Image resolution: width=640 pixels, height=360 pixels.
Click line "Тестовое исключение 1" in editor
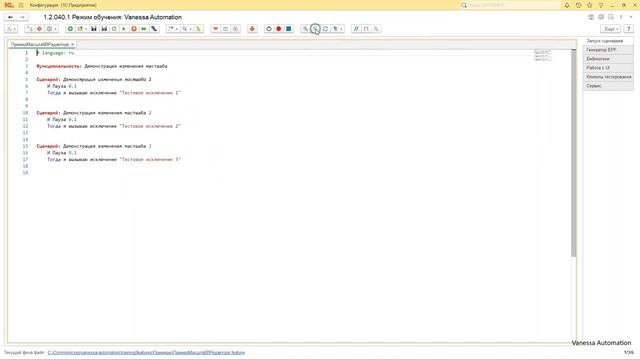(x=114, y=93)
